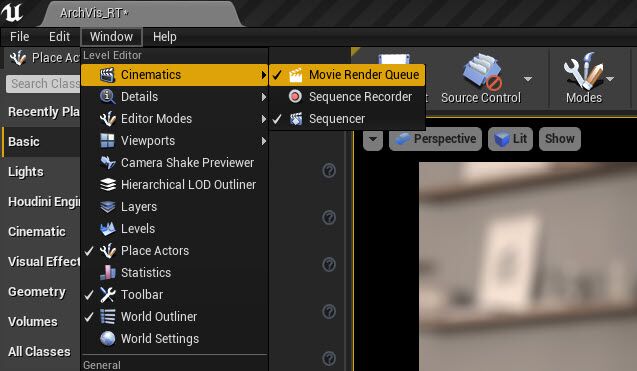The image size is (637, 371).
Task: Click the Details magnifier icon
Action: click(107, 97)
